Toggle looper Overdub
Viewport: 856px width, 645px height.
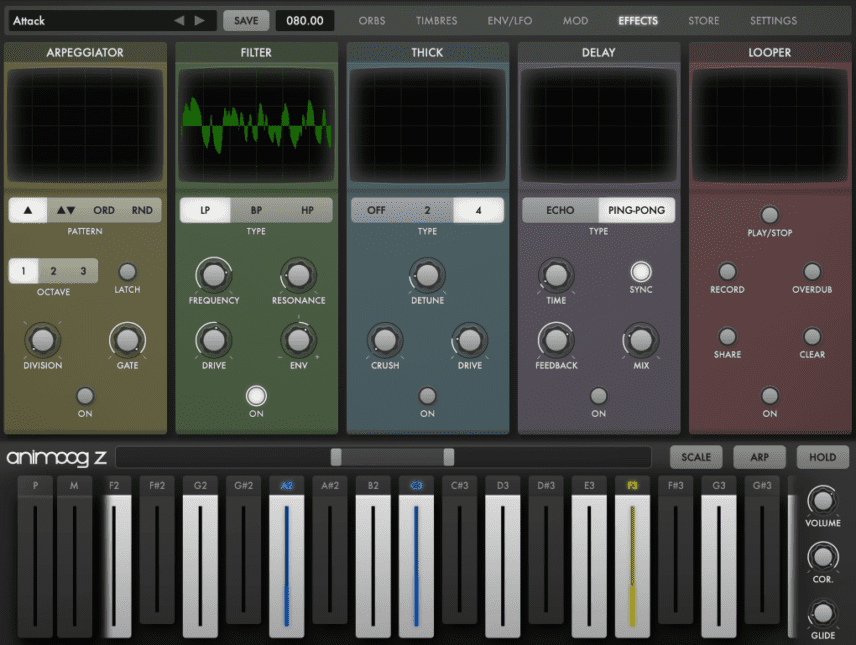click(812, 271)
